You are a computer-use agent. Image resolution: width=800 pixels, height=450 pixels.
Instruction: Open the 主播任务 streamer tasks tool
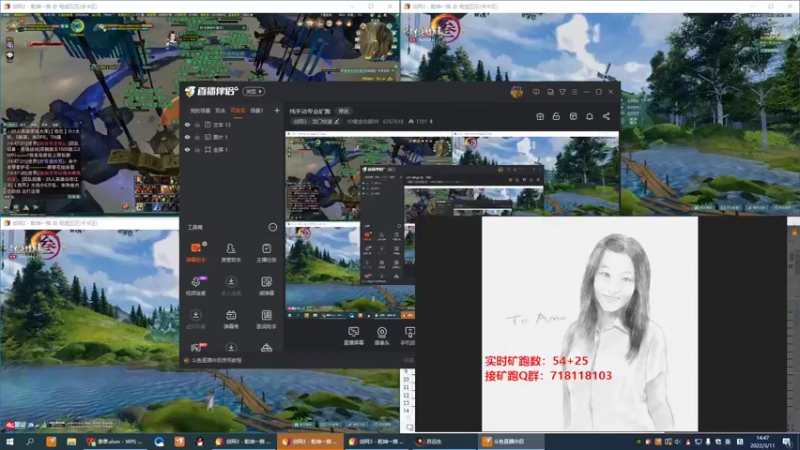point(266,252)
